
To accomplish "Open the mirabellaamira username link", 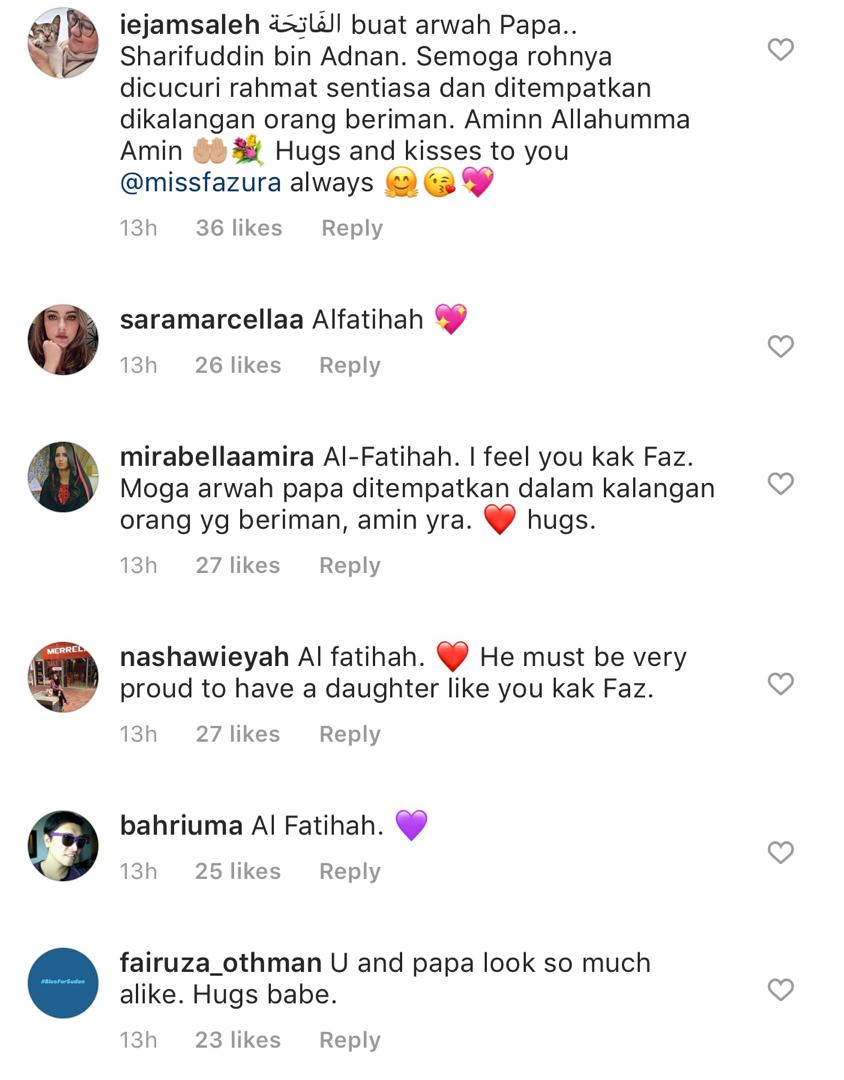I will click(217, 457).
